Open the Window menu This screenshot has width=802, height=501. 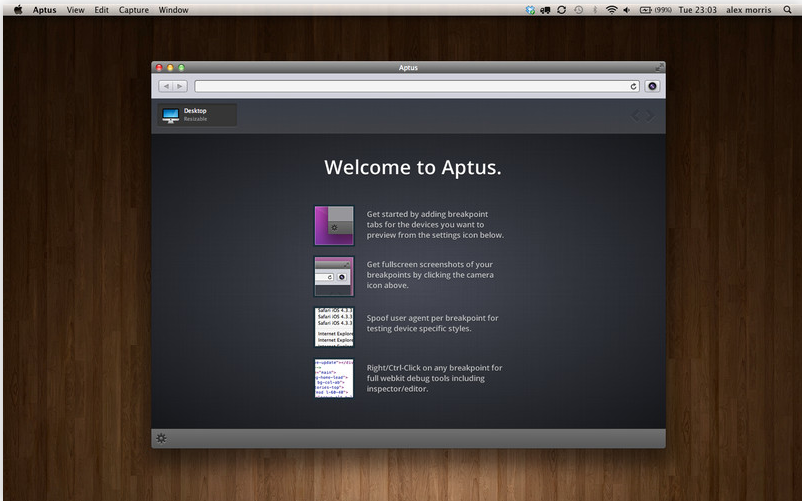(173, 10)
